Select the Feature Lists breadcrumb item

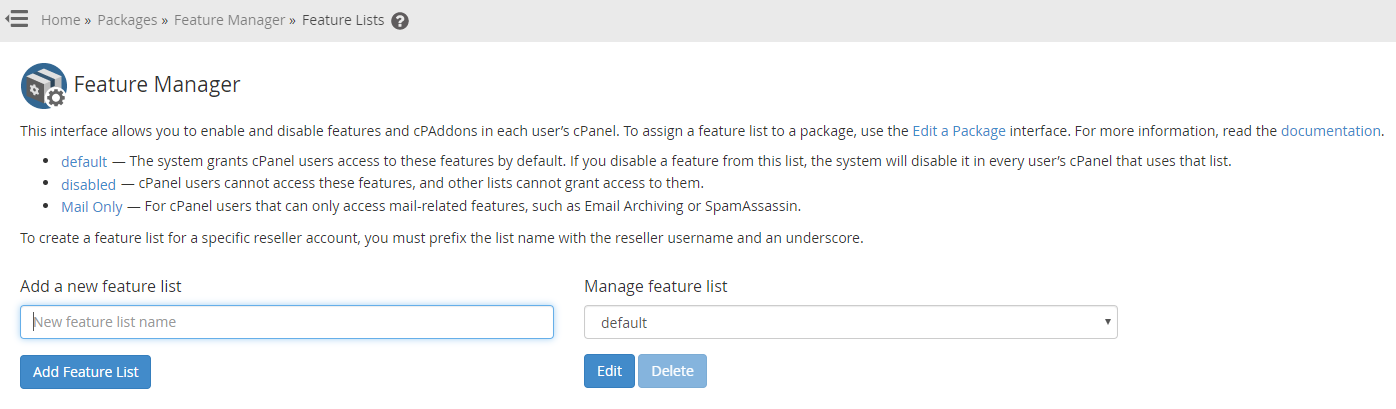pos(343,20)
